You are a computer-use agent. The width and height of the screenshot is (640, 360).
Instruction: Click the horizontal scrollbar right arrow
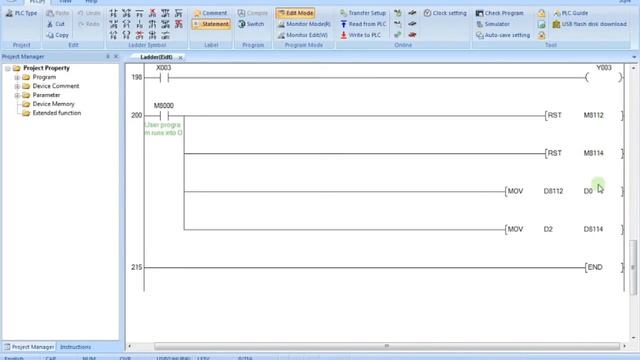coord(624,346)
